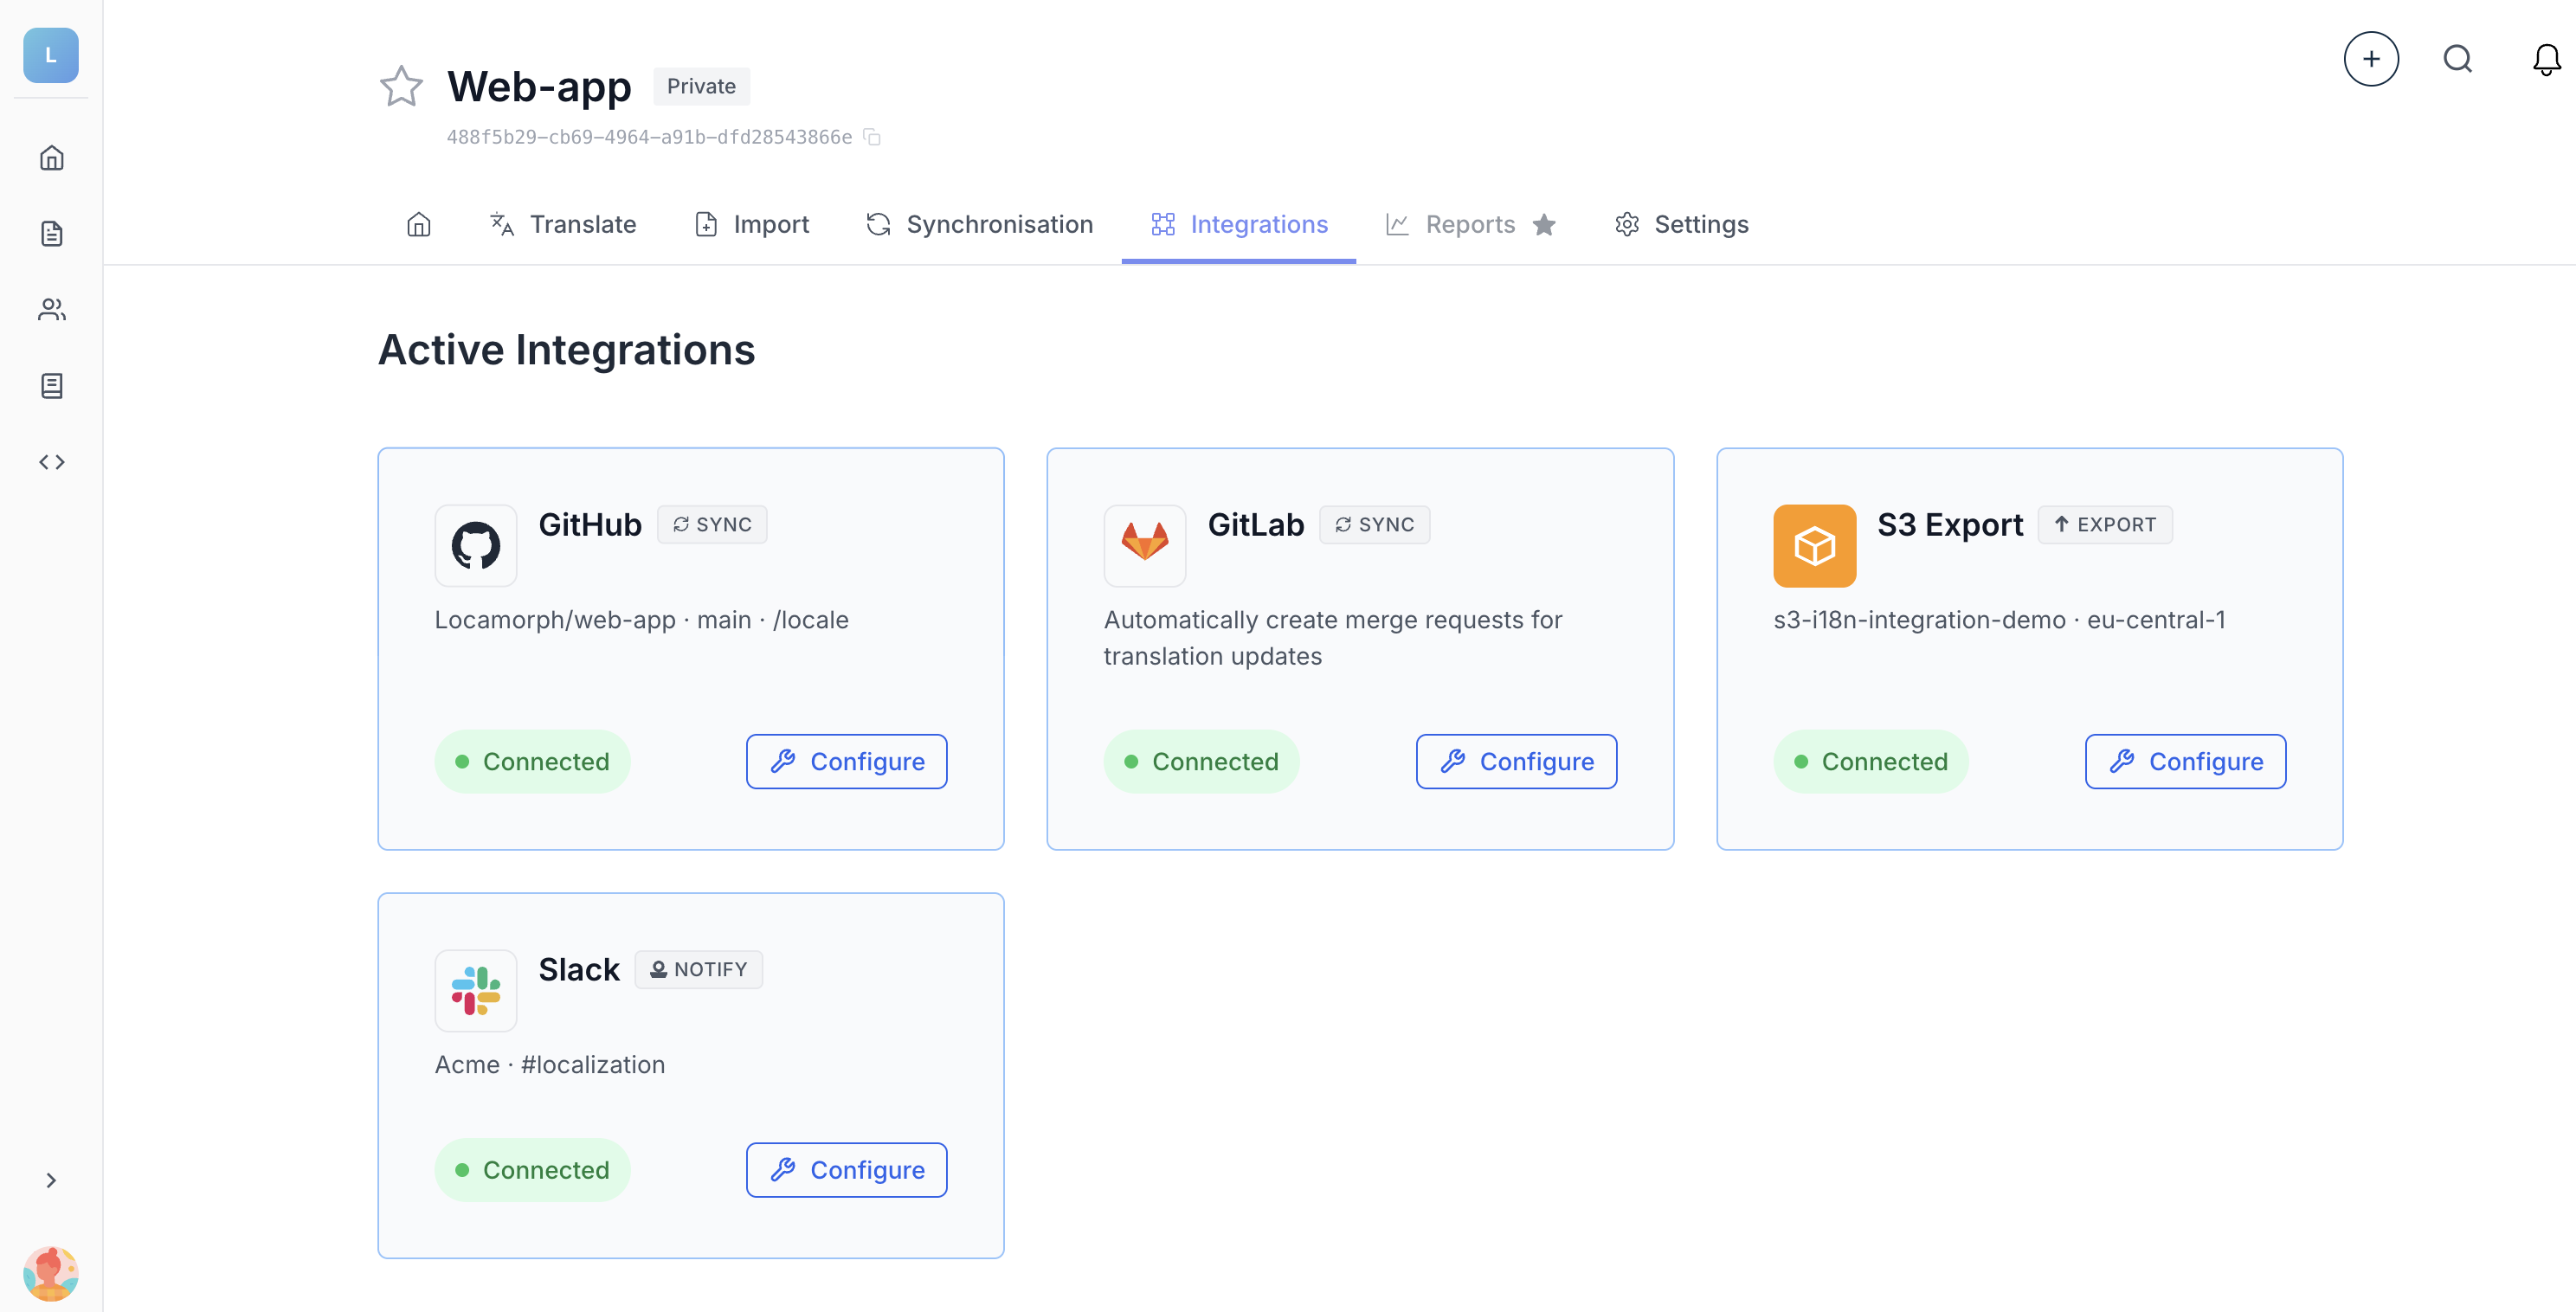This screenshot has width=2576, height=1312.
Task: Expand the sidebar with the chevron arrow
Action: tap(52, 1181)
